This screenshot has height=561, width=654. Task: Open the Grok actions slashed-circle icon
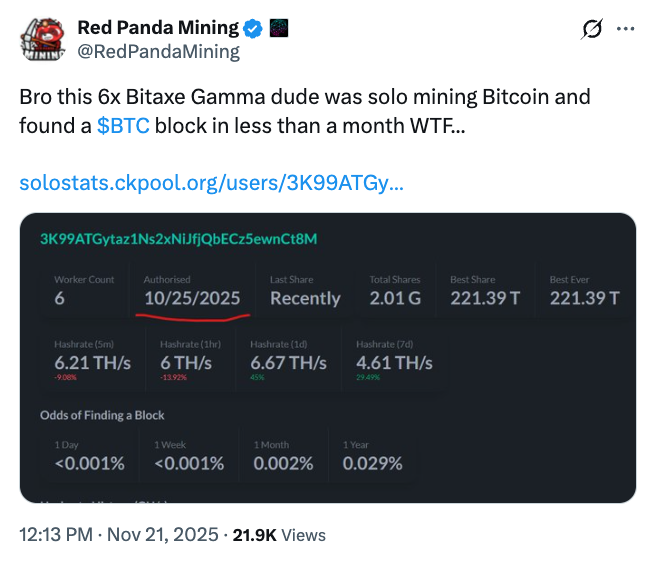591,30
